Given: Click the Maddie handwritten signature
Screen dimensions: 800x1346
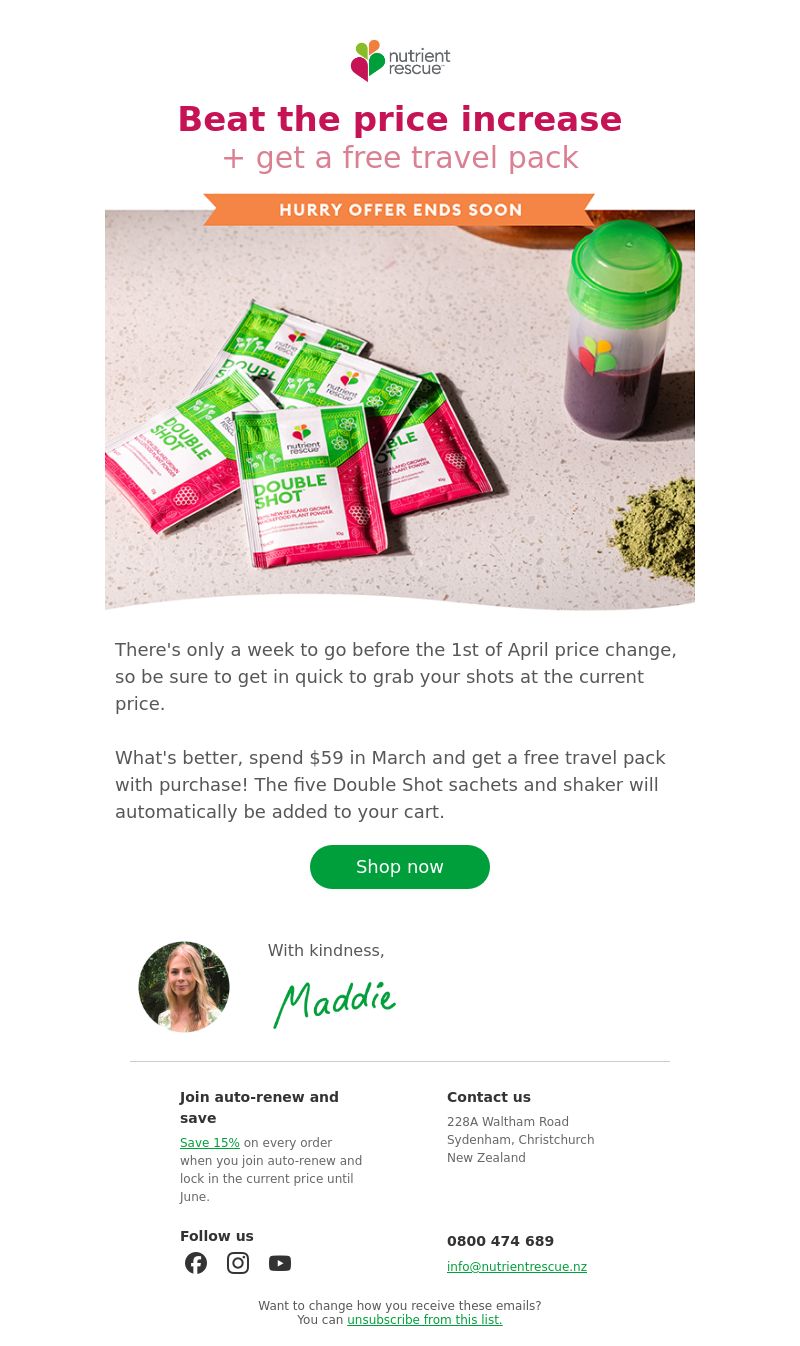Looking at the screenshot, I should coord(335,1003).
